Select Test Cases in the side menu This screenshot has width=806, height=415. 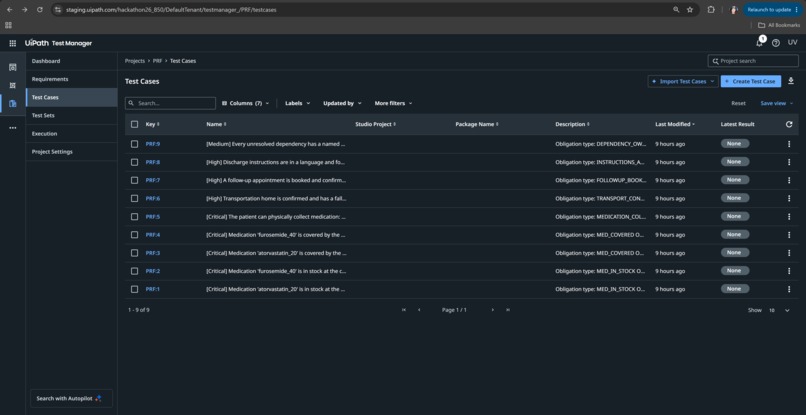point(71,97)
